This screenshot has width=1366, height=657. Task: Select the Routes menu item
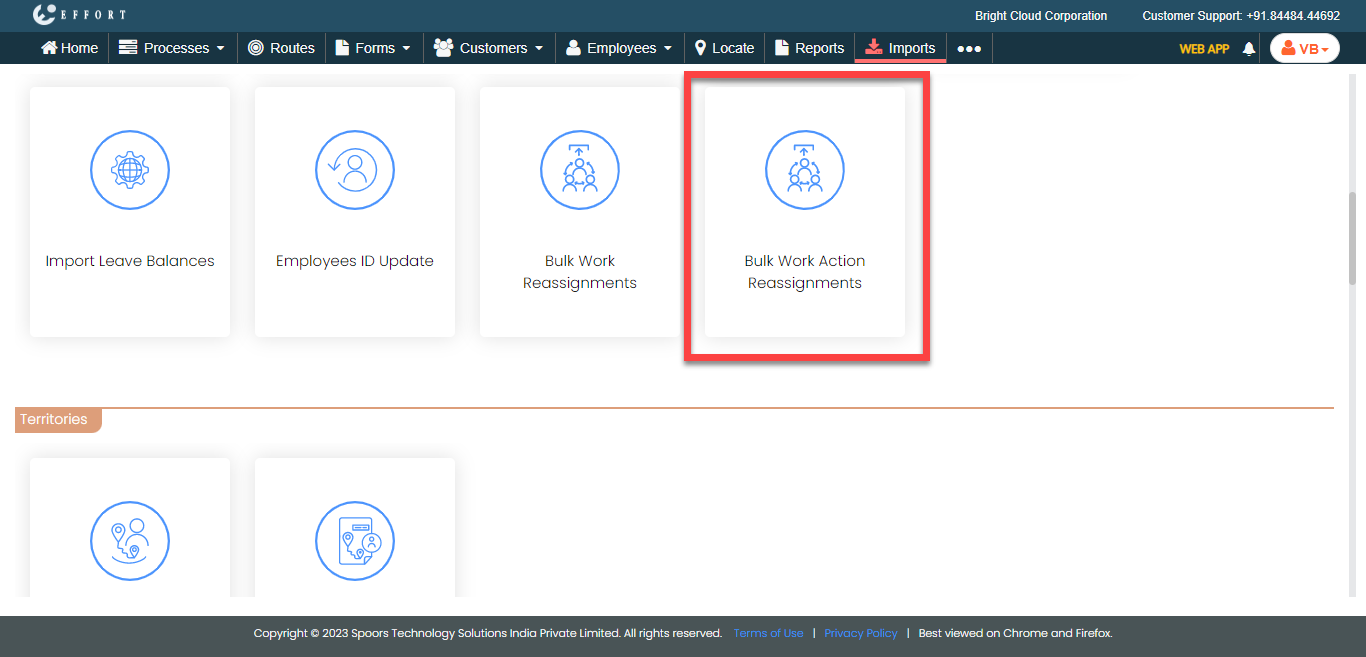281,48
